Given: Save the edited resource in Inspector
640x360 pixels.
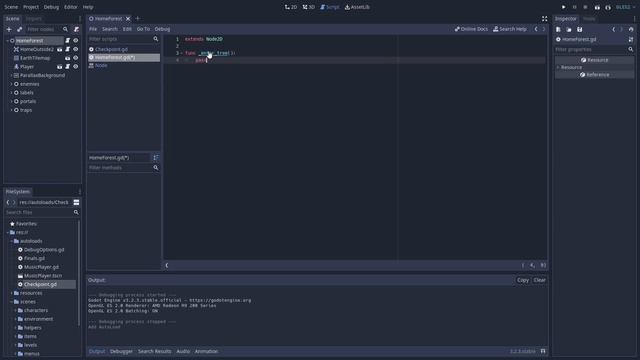Looking at the screenshot, I should (579, 29).
